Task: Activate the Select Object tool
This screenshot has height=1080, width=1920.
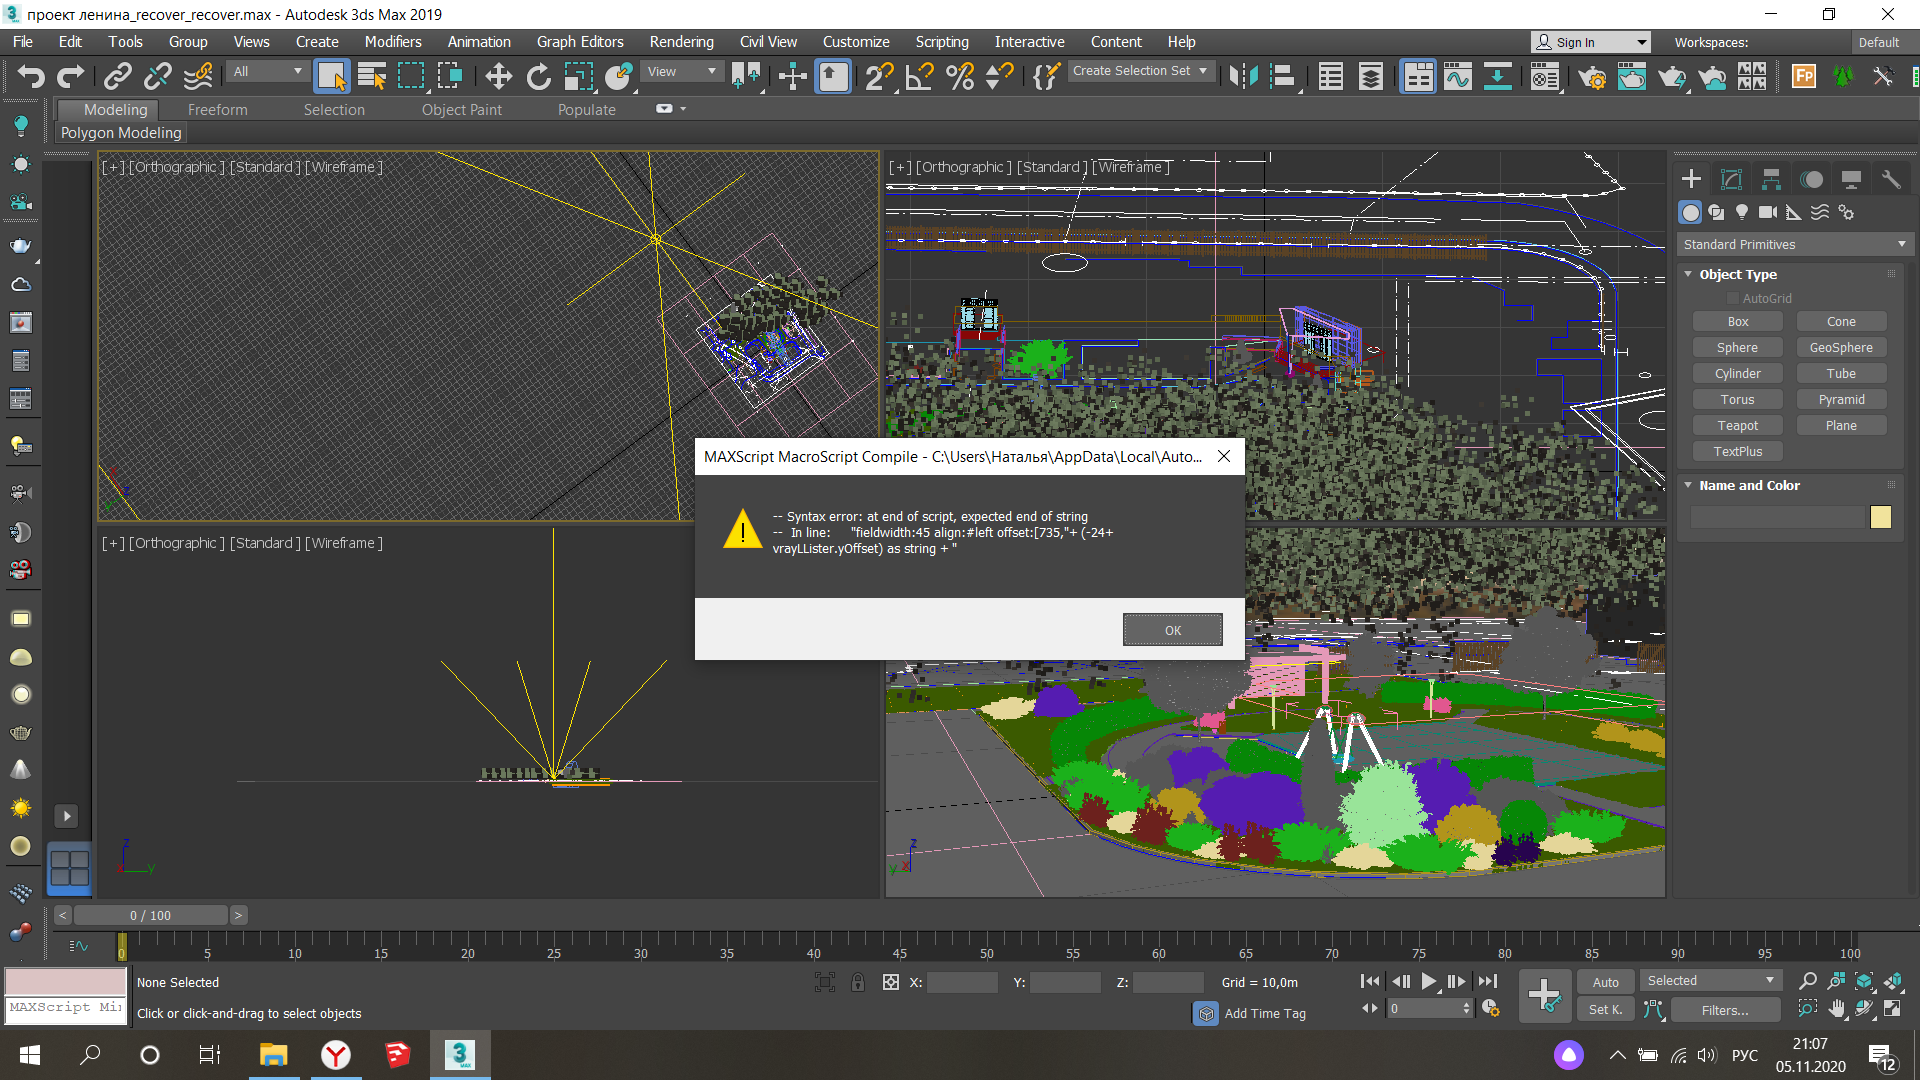Action: [x=331, y=76]
